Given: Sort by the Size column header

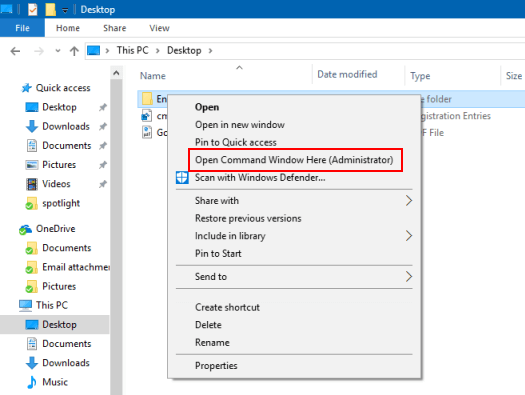Looking at the screenshot, I should pyautogui.click(x=514, y=76).
